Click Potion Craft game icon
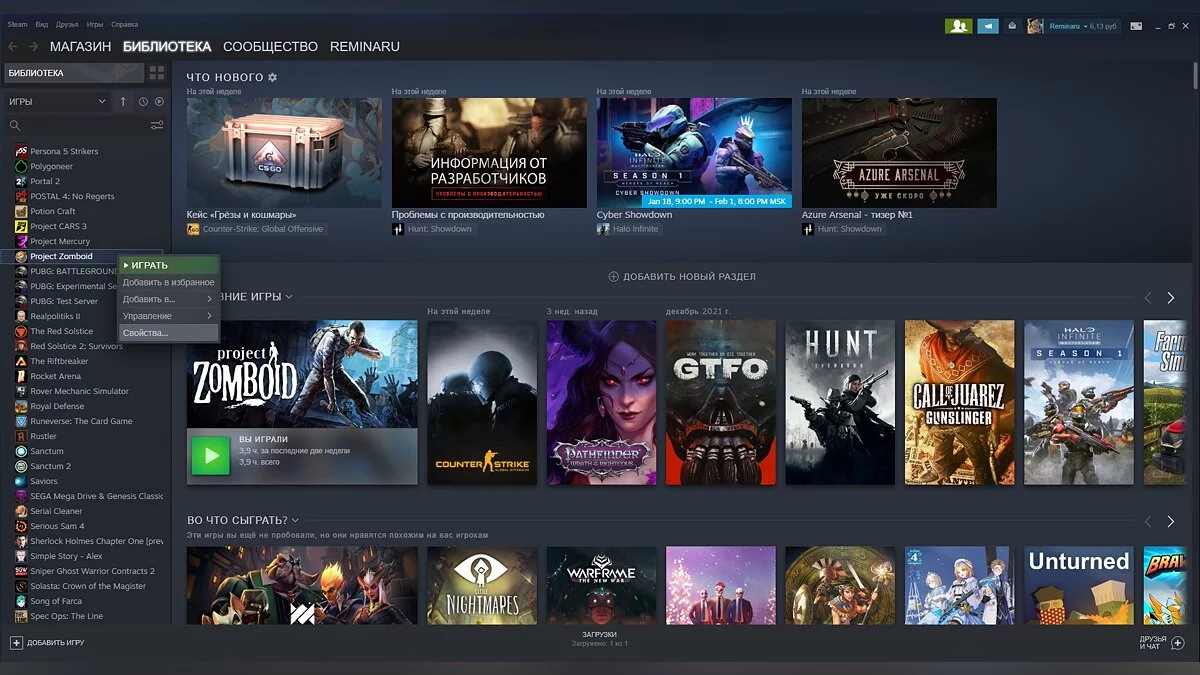The image size is (1200, 675). 21,211
